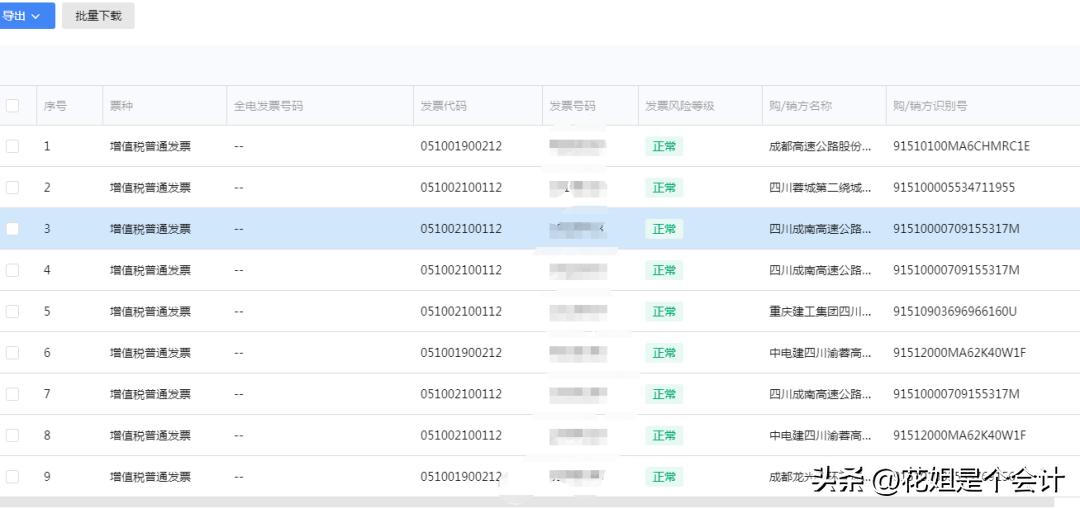The width and height of the screenshot is (1080, 509).
Task: Click the 正常 status badge in row 6
Action: tap(664, 353)
